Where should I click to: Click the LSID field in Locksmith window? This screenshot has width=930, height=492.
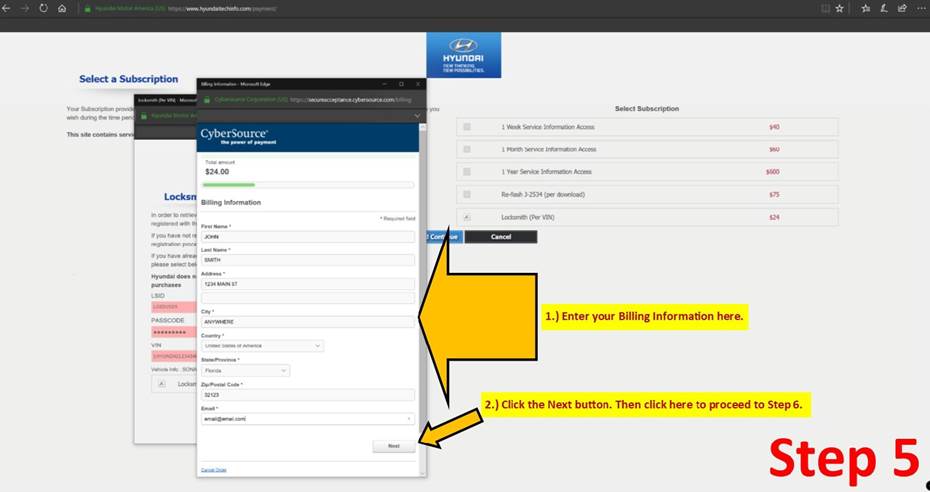click(174, 307)
